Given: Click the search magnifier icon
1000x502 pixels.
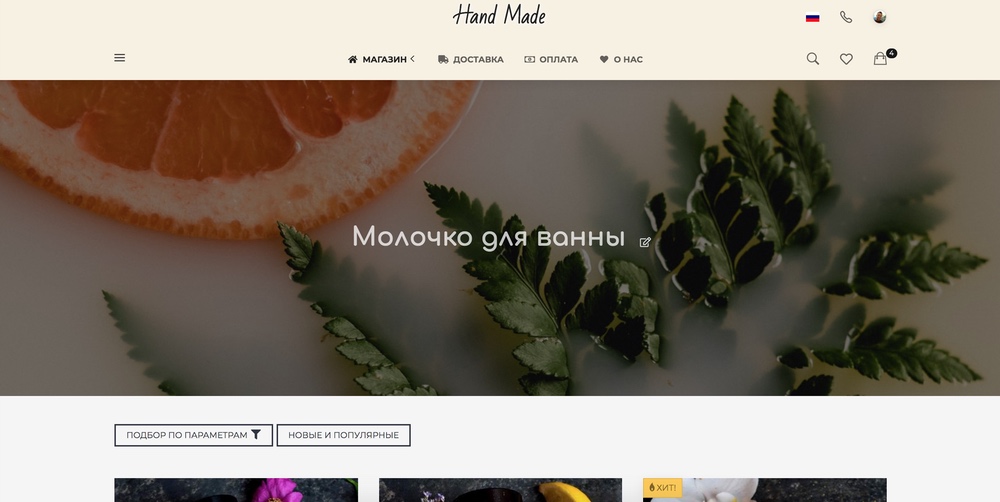Looking at the screenshot, I should (812, 59).
